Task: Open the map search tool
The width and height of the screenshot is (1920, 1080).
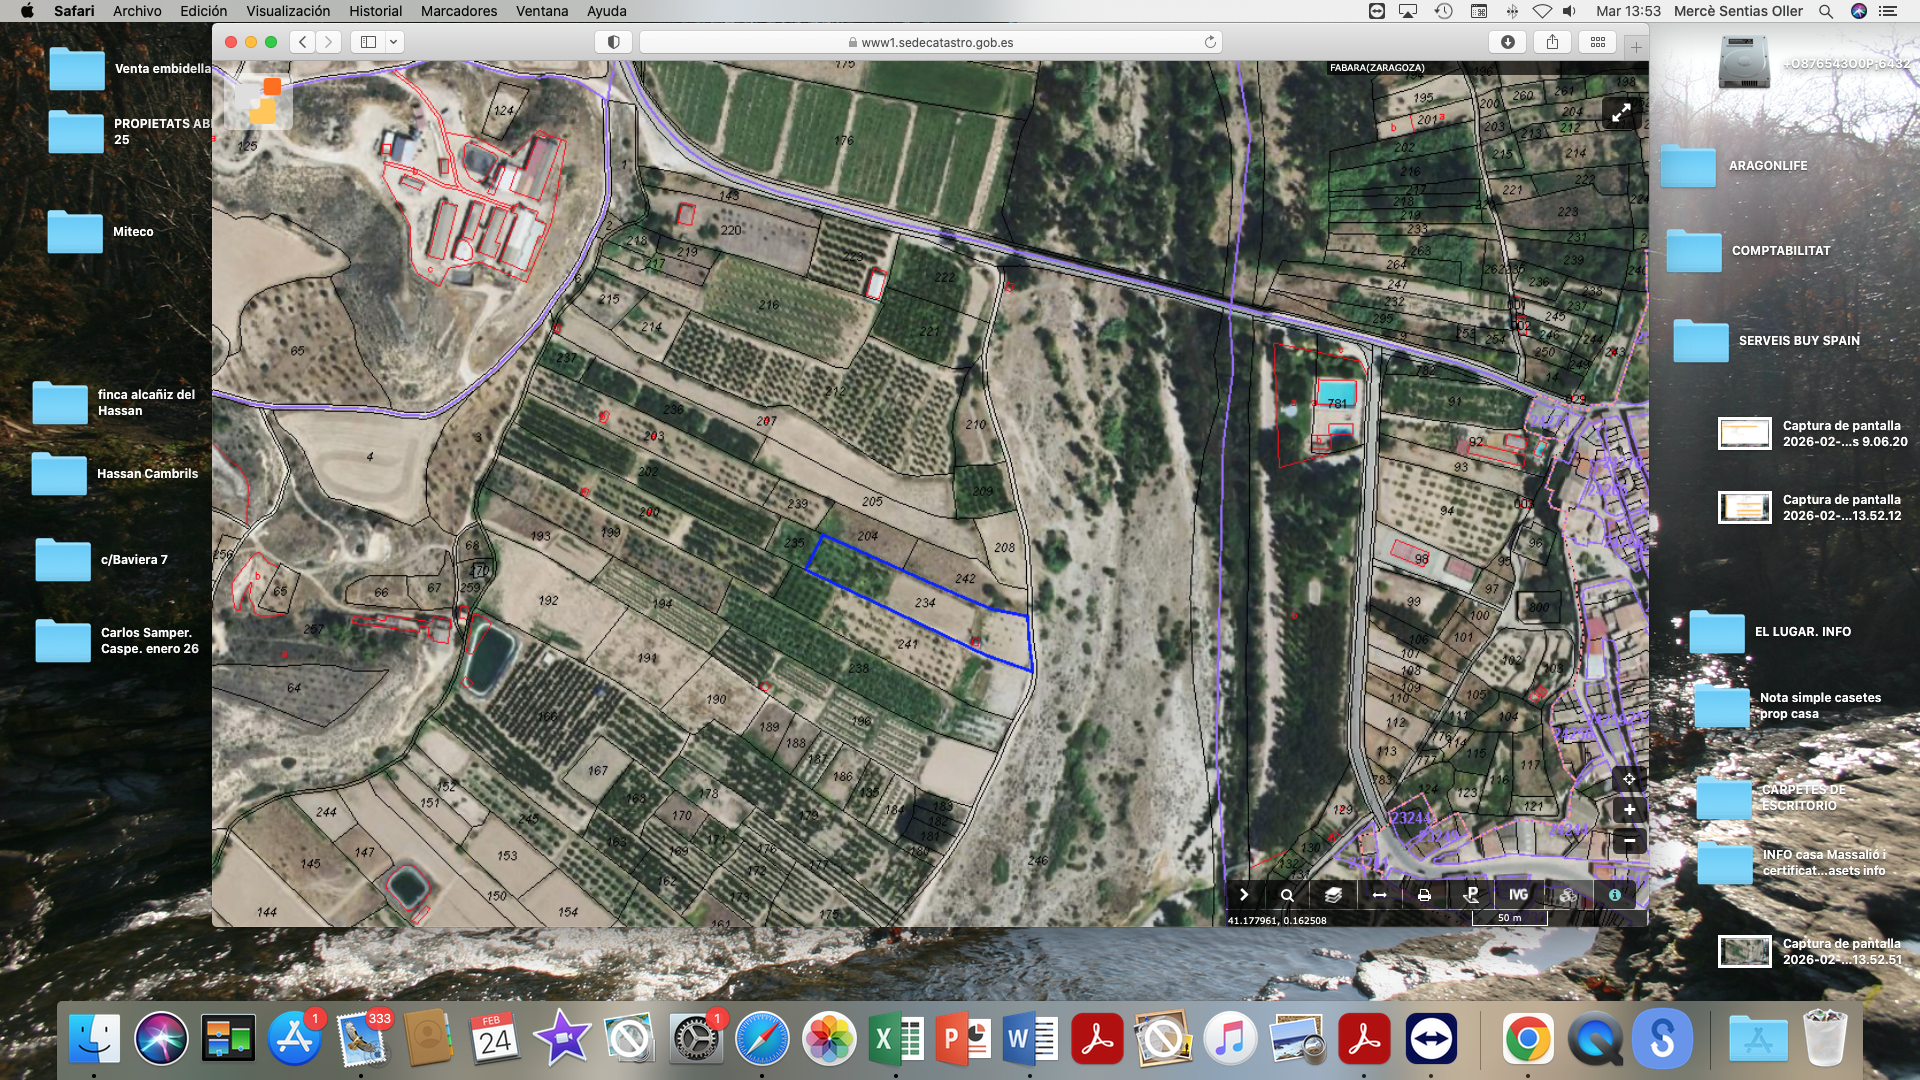Action: 1287,895
